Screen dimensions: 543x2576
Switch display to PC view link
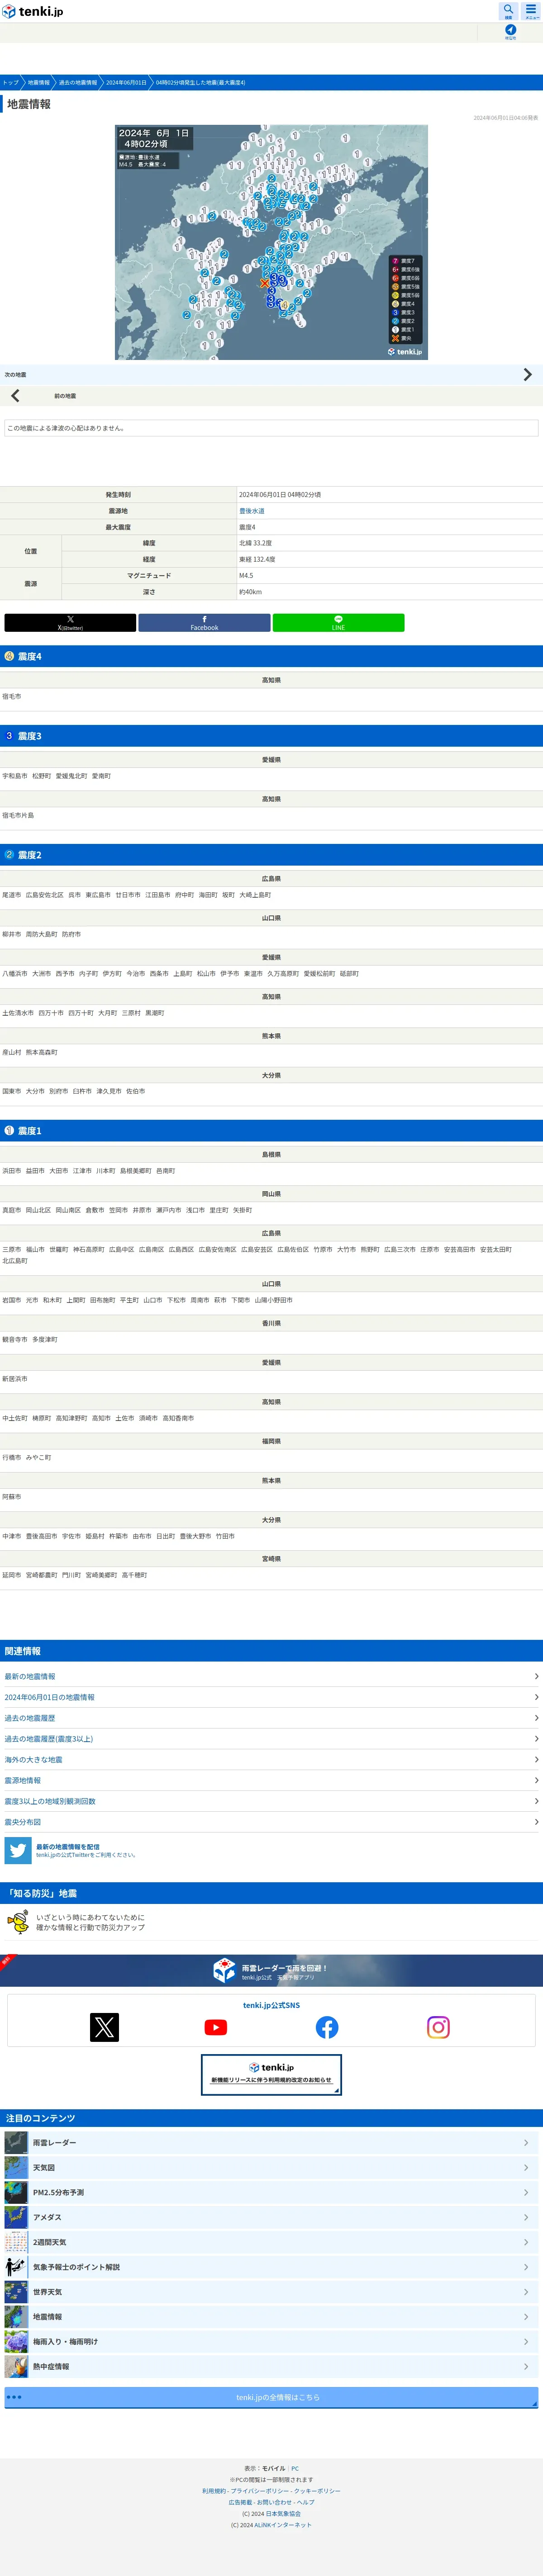tap(295, 2468)
